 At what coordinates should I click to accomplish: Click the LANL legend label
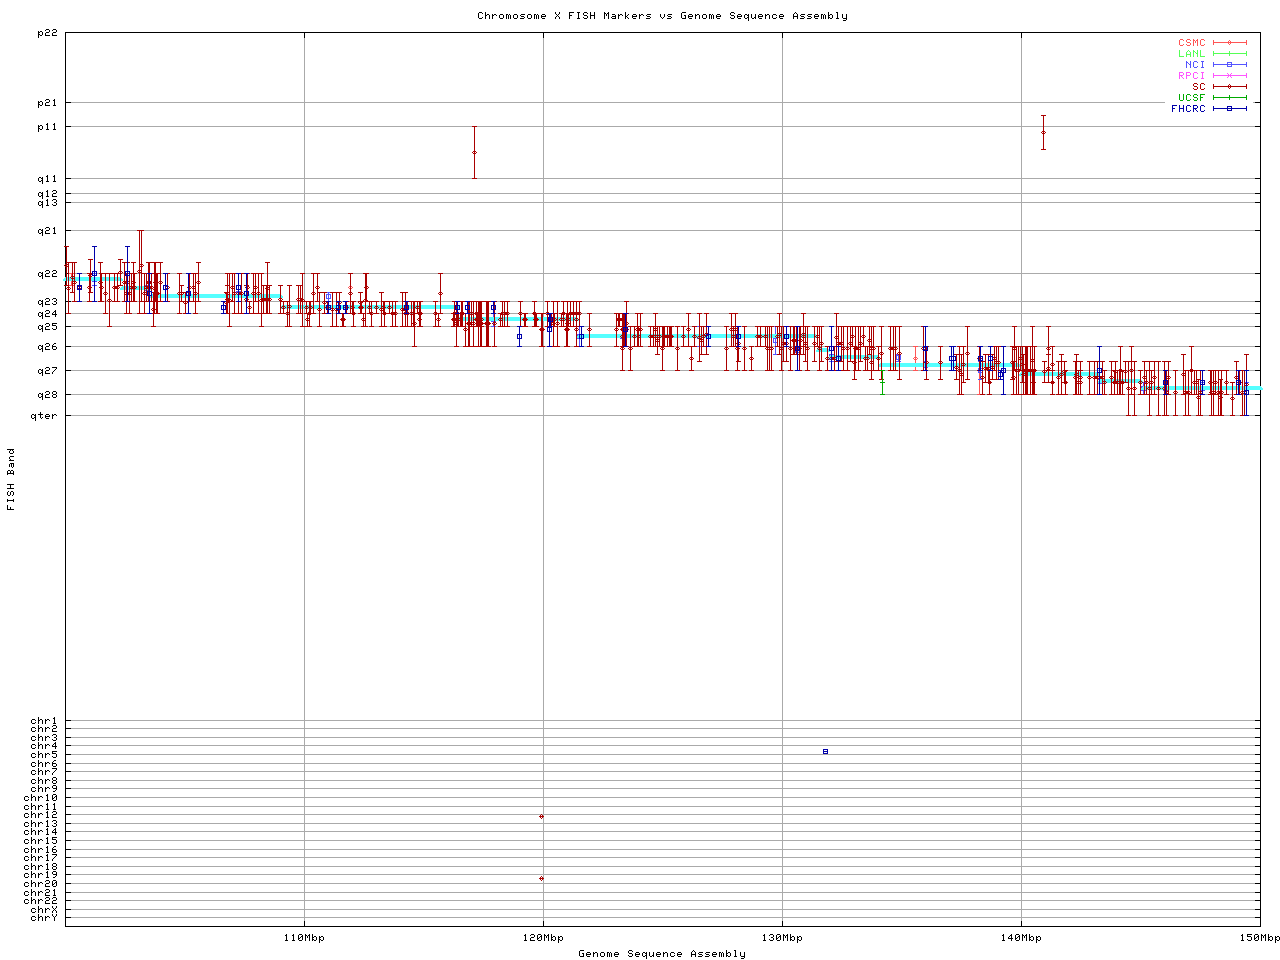(1191, 54)
